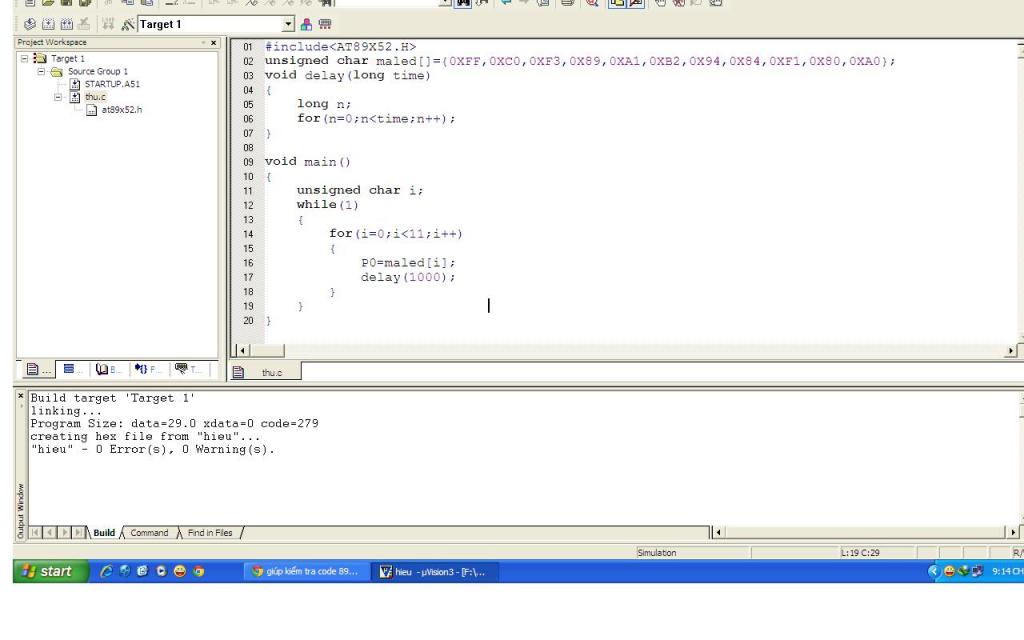Viewport: 1024px width, 640px height.
Task: Switch to the Books workspace tab
Action: (x=108, y=369)
